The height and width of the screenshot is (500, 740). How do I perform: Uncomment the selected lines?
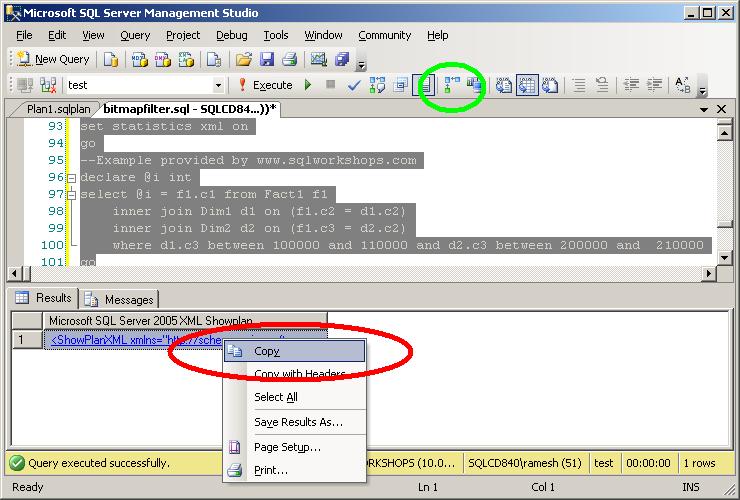point(602,85)
